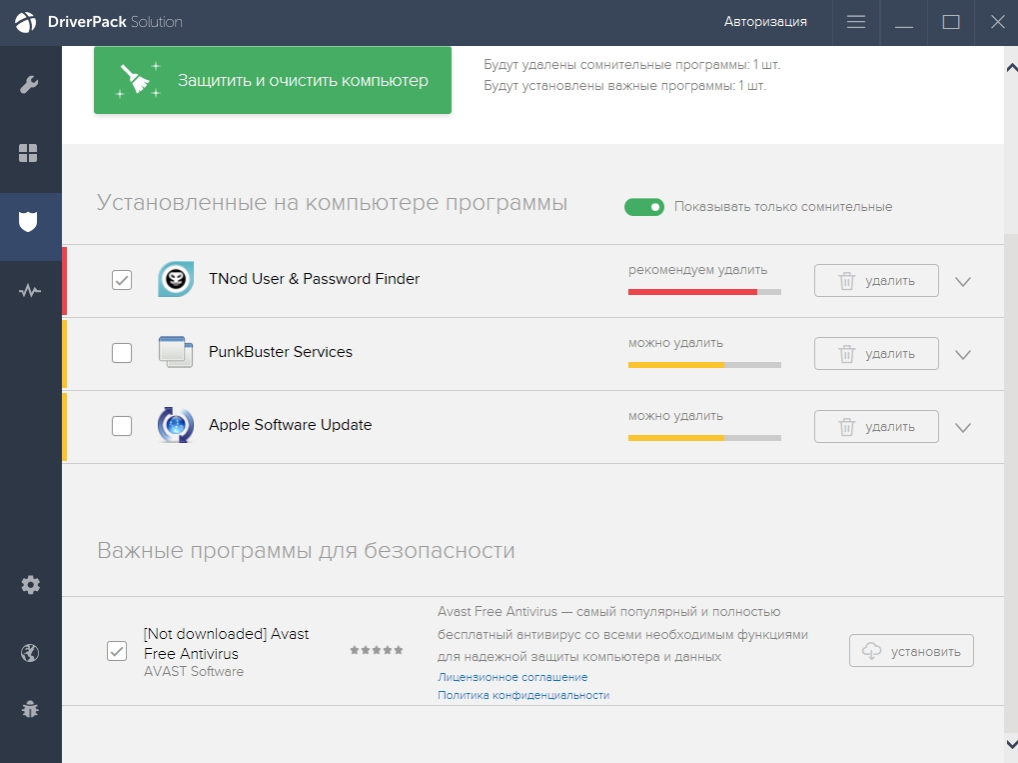This screenshot has height=763, width=1018.
Task: Open settings gear in sidebar
Action: coord(30,585)
